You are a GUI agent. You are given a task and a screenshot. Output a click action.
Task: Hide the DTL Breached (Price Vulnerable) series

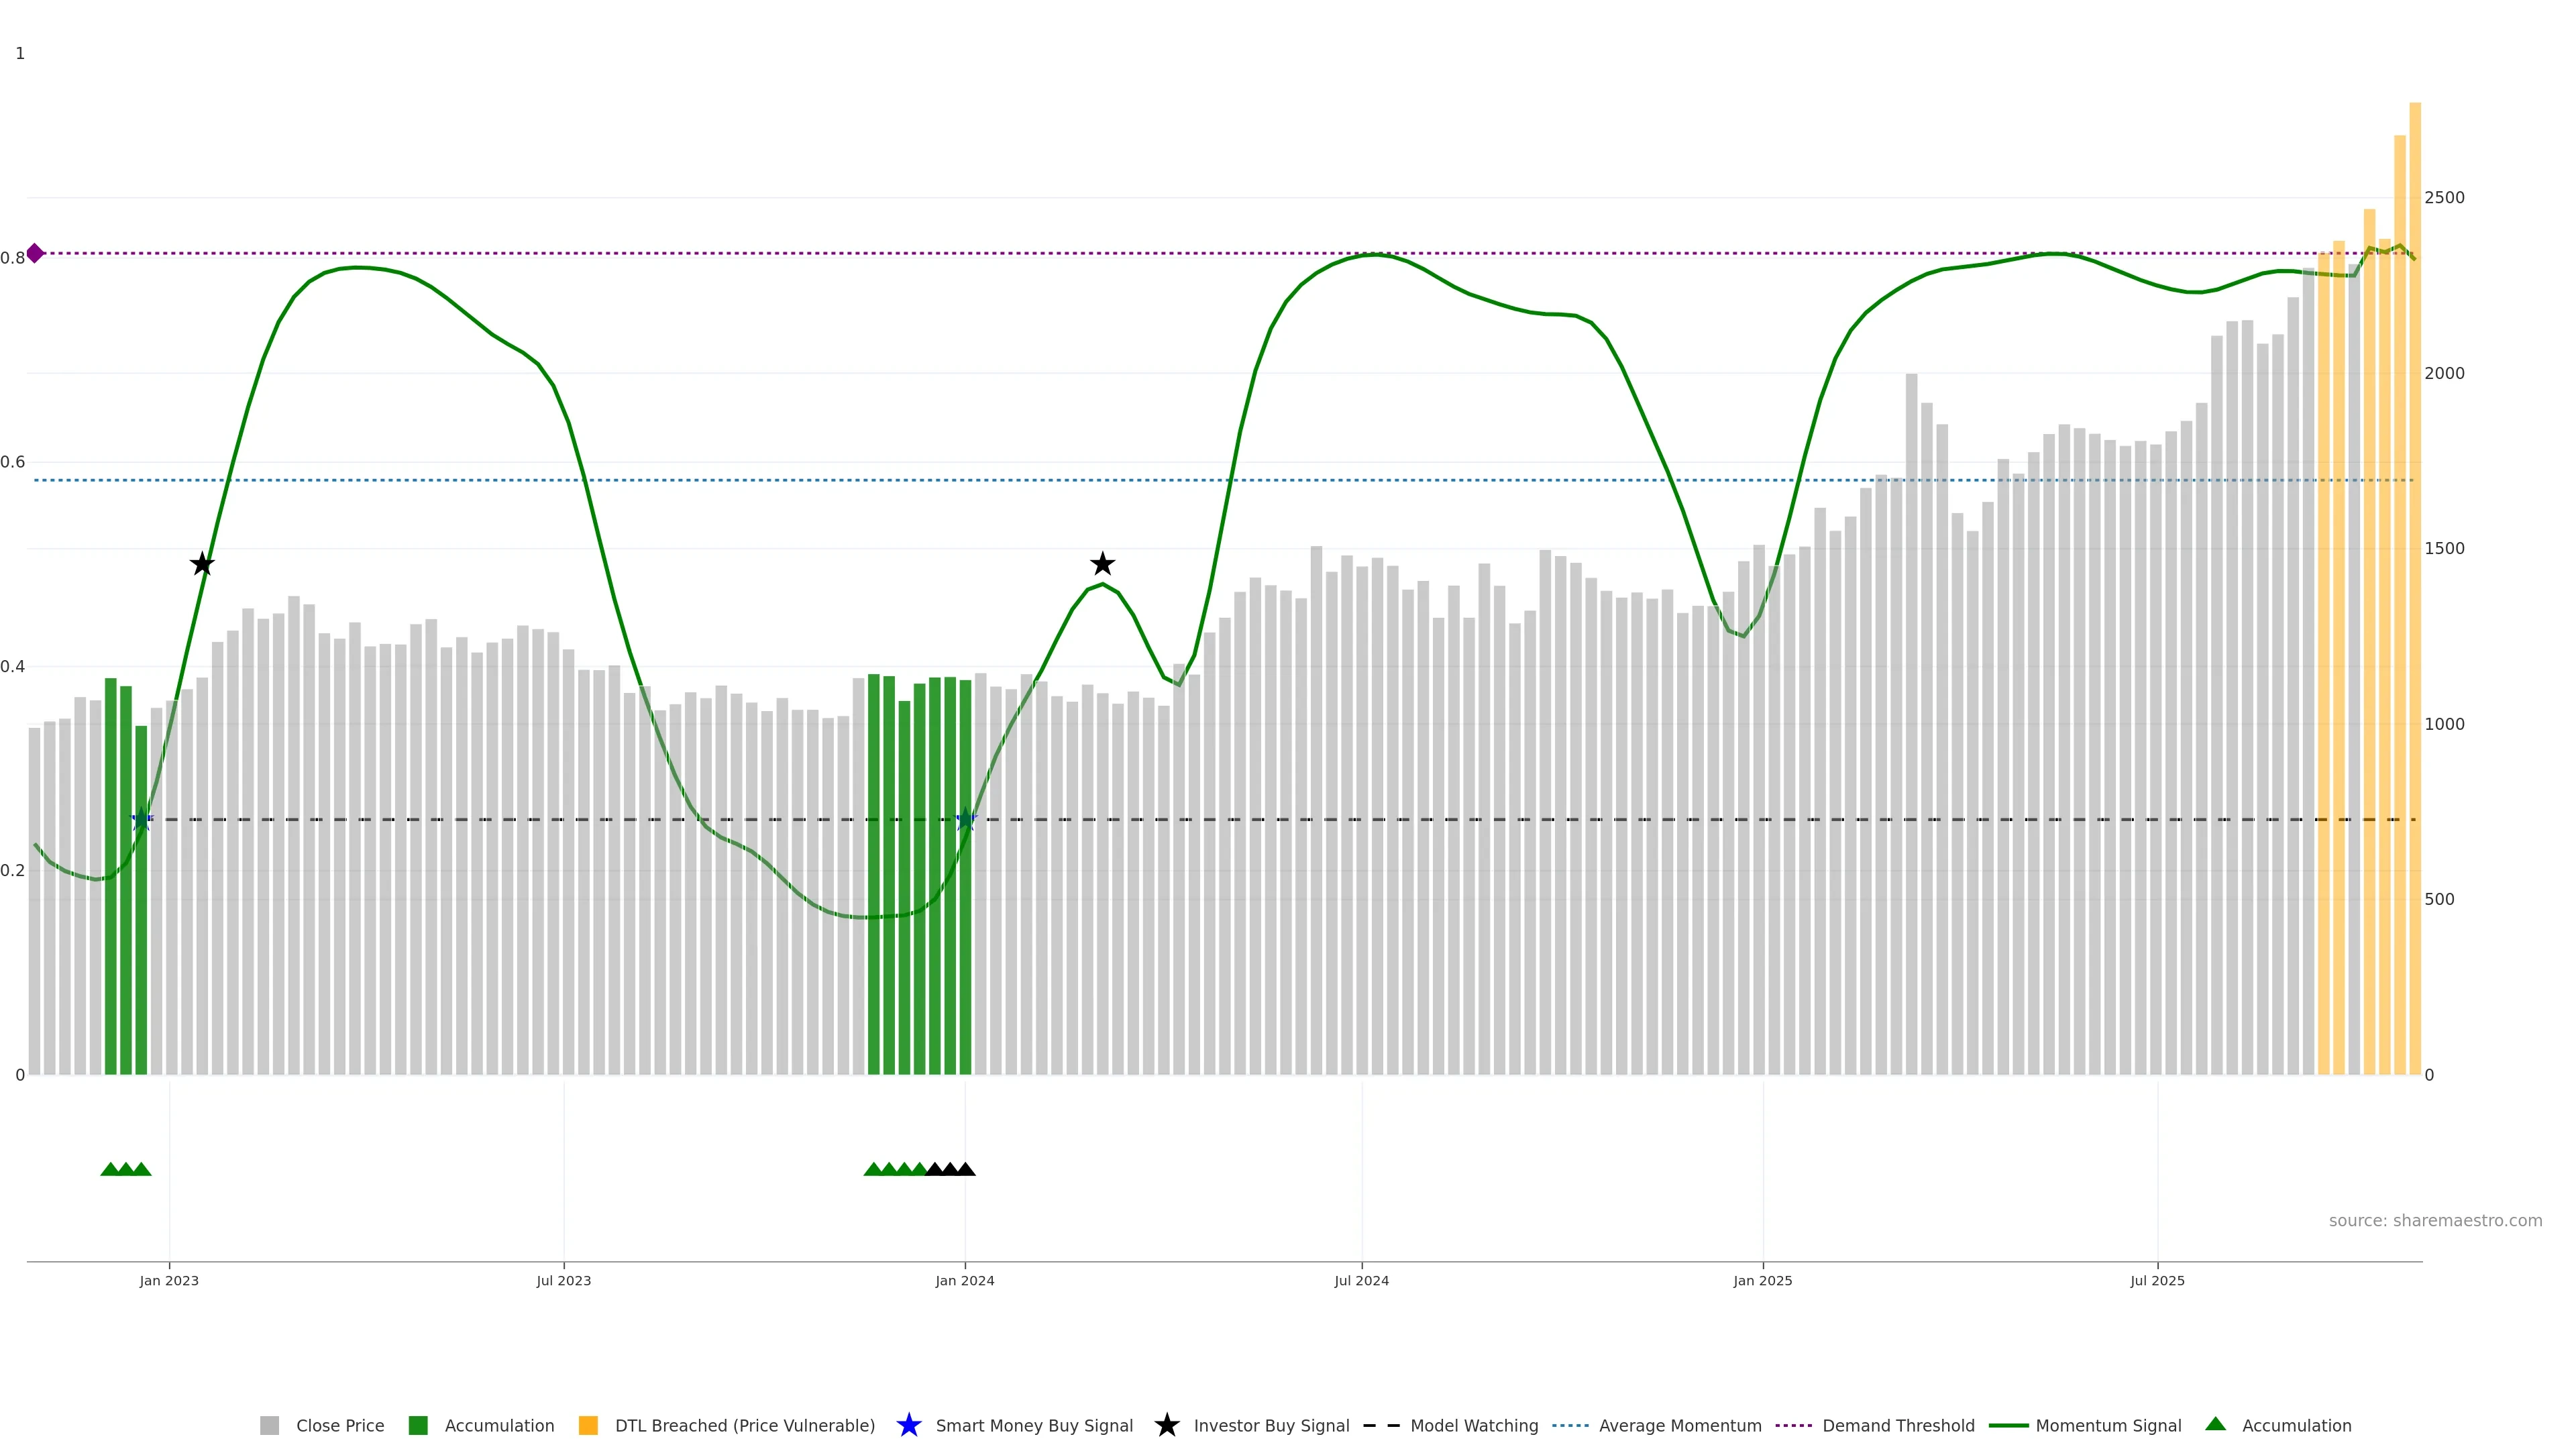click(744, 1426)
